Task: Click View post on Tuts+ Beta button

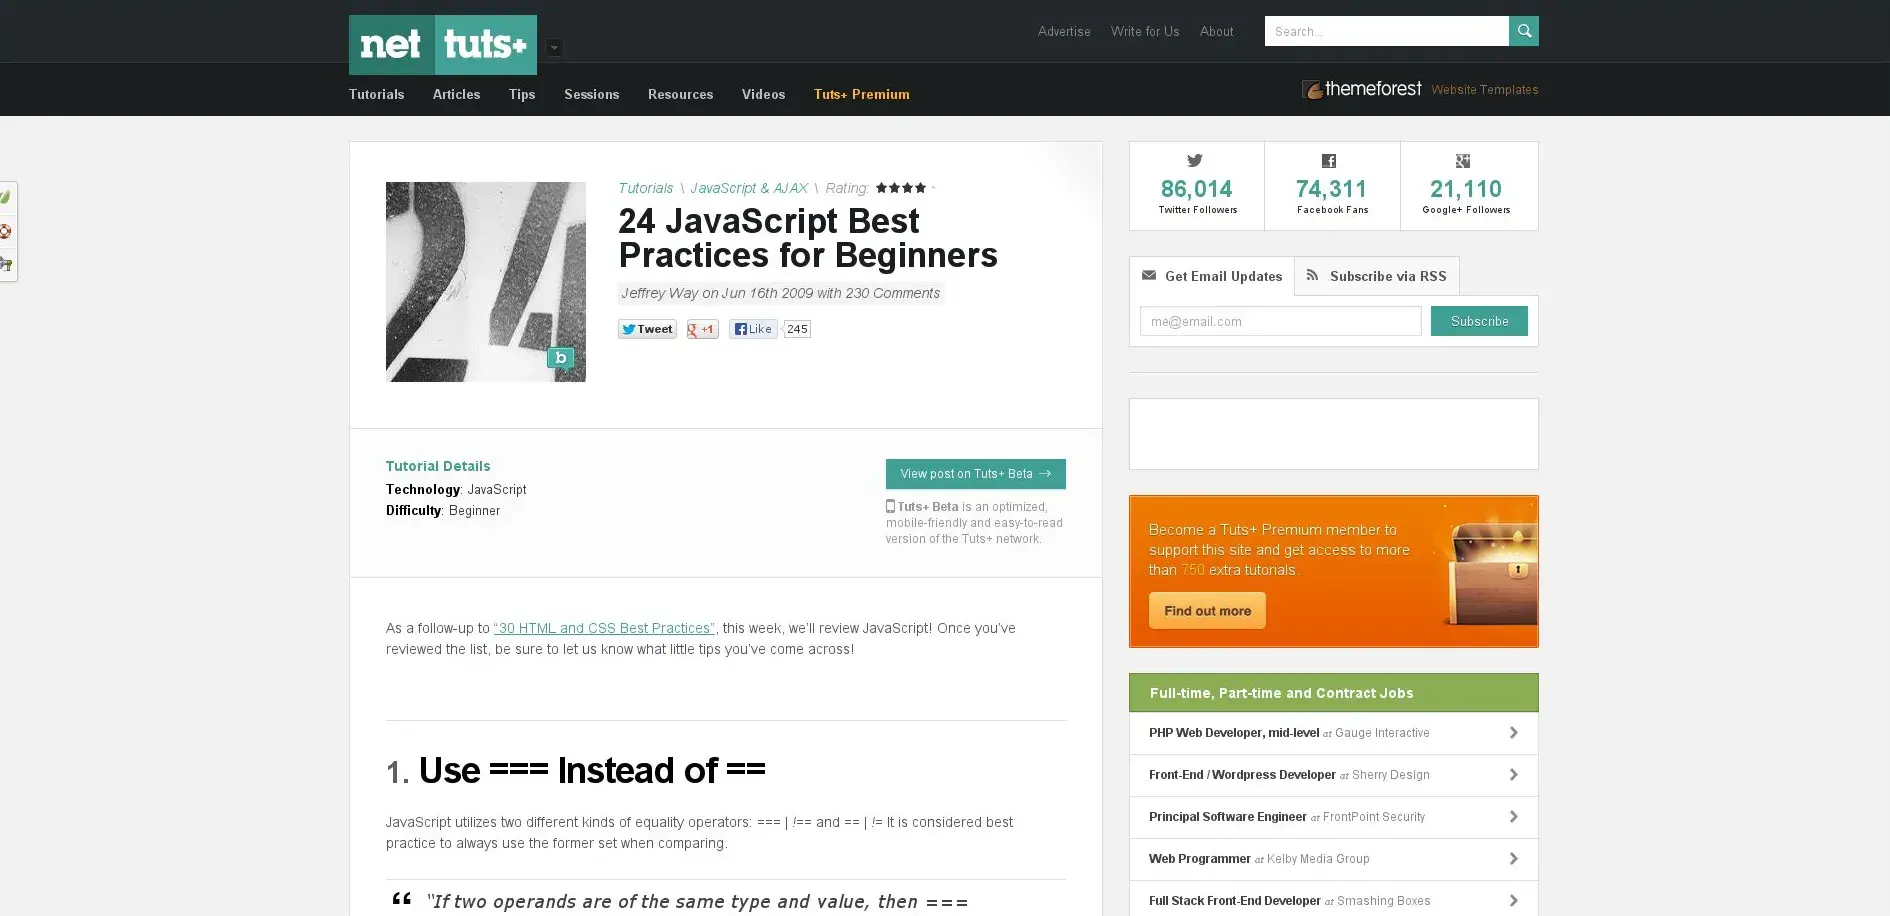Action: pos(975,474)
